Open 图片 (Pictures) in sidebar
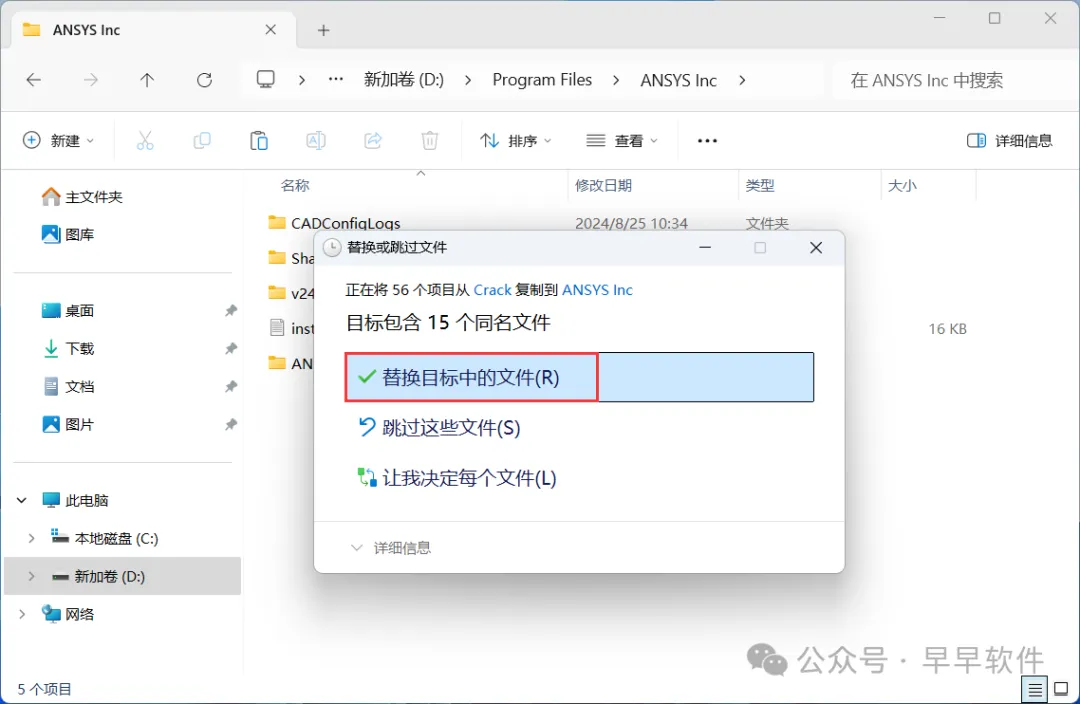This screenshot has width=1080, height=704. (68, 424)
